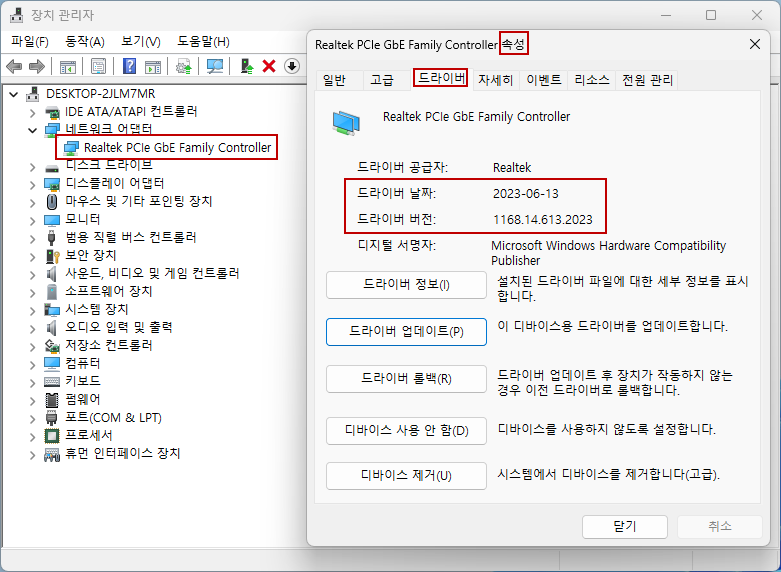Expand the 컴퓨터 node chevron

pyautogui.click(x=33, y=364)
